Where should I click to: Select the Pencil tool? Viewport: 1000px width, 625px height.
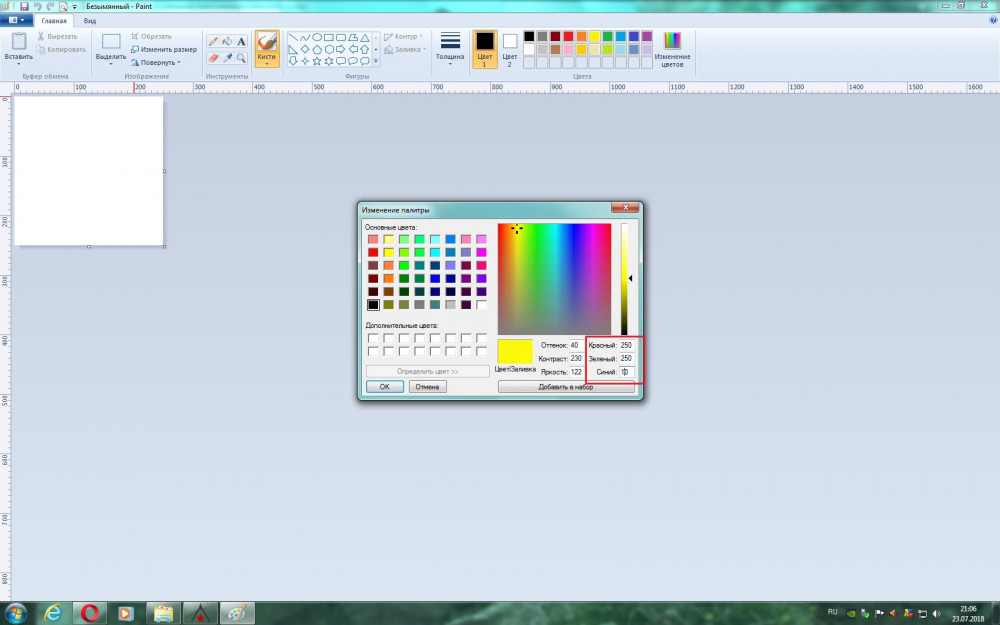pos(212,42)
